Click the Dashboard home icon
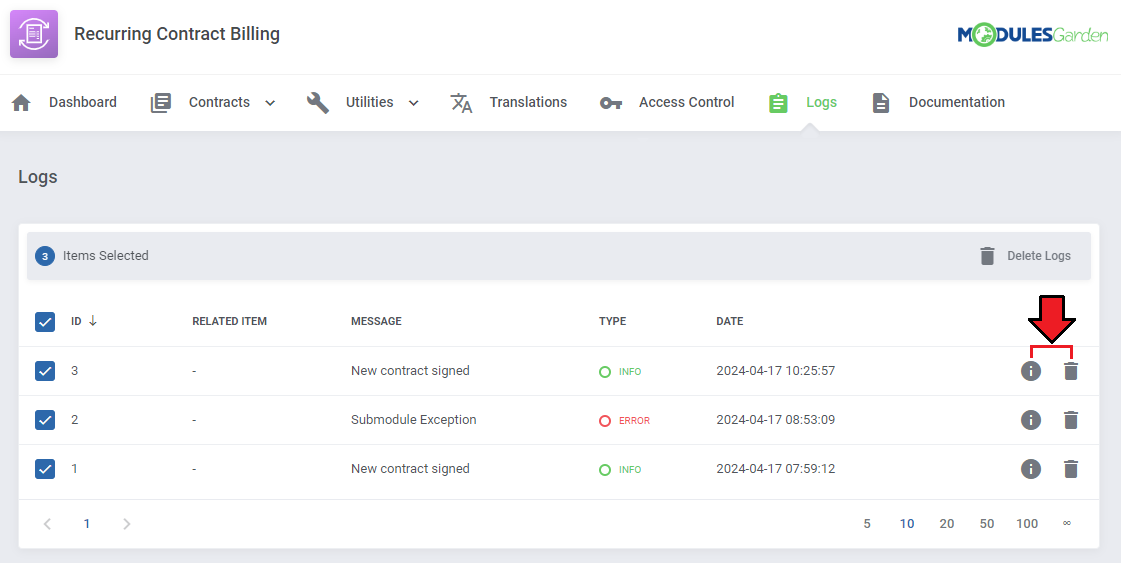 coord(21,102)
